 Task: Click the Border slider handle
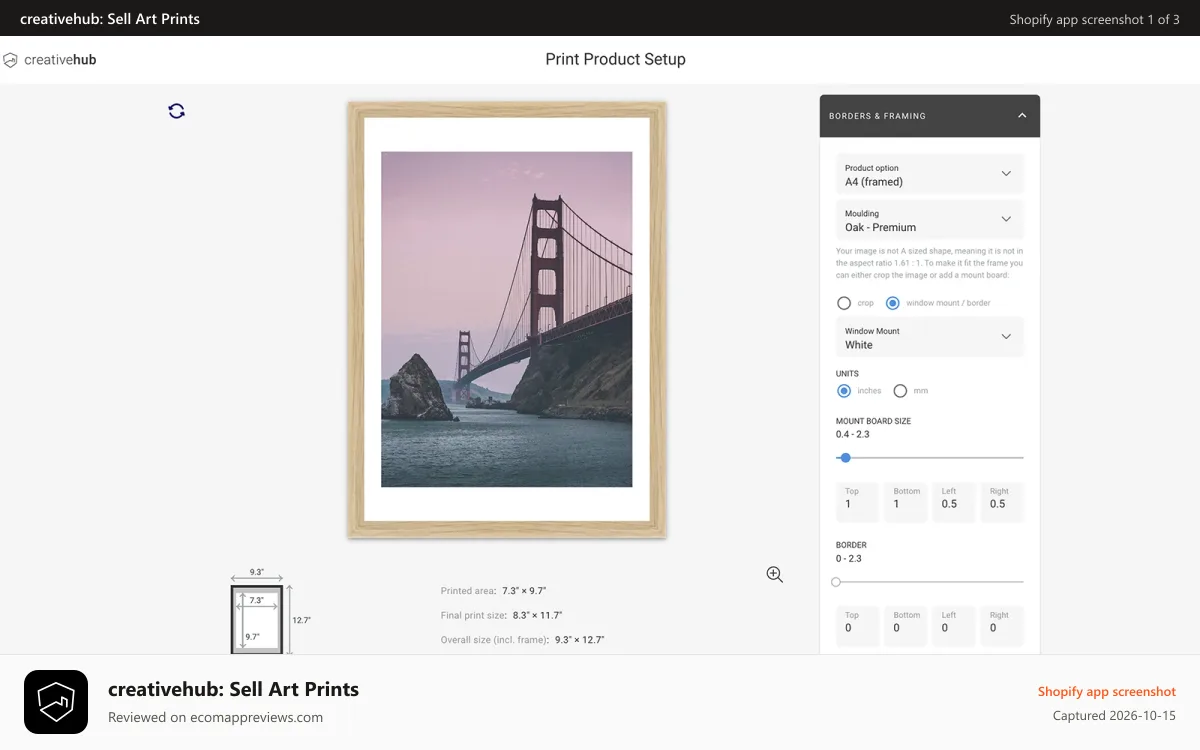coord(836,582)
